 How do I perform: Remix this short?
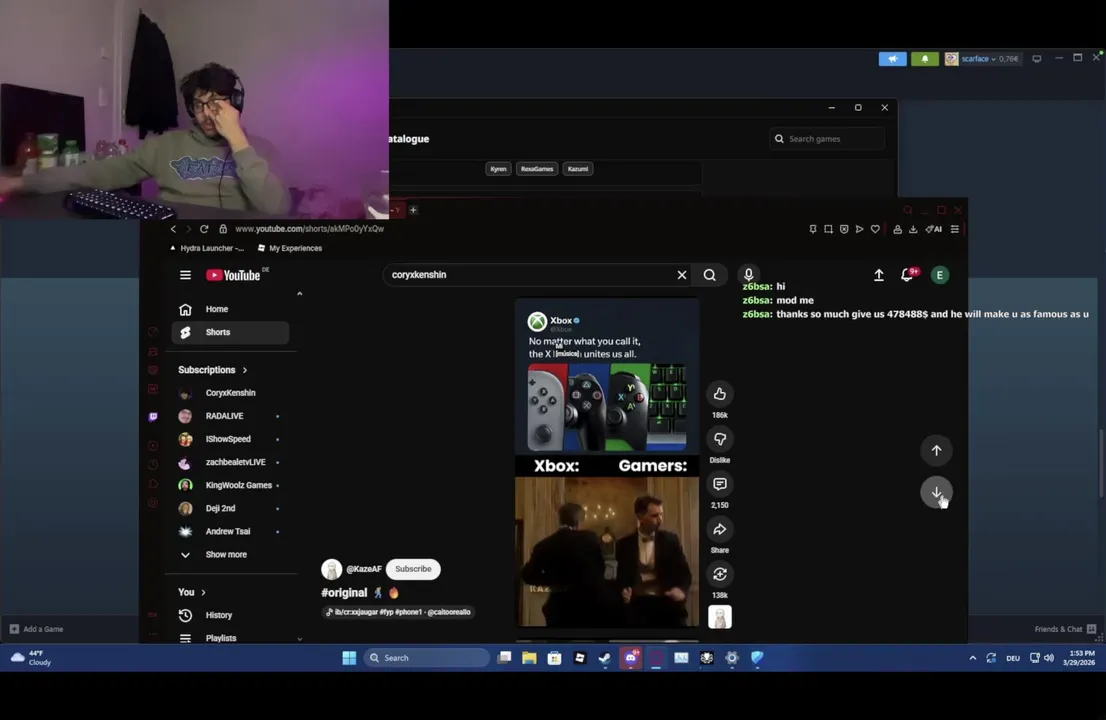[x=719, y=575]
